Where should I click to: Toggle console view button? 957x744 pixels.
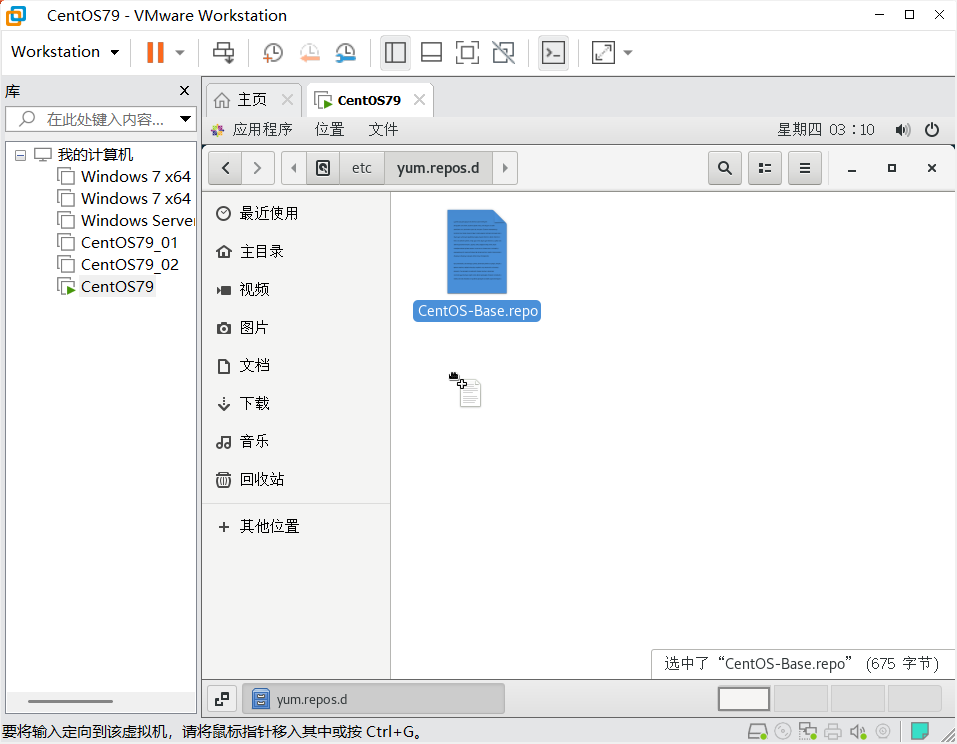coord(554,52)
